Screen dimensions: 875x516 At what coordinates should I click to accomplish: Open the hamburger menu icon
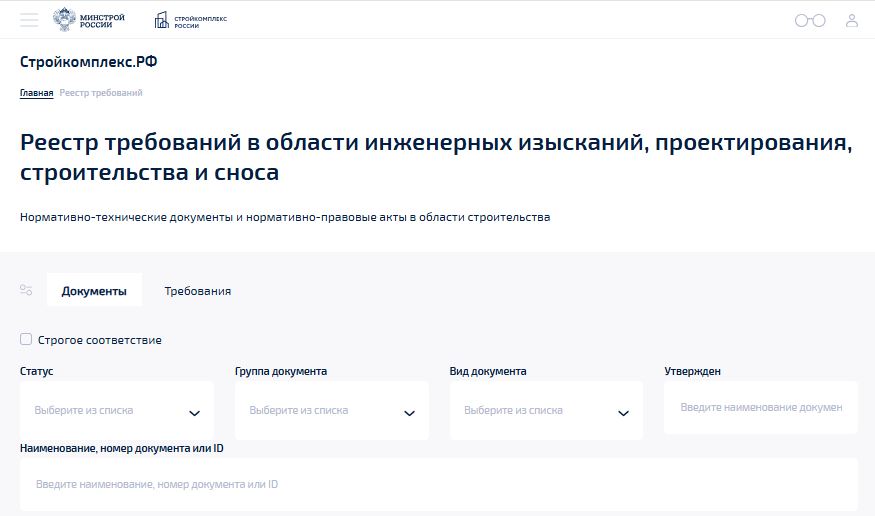[29, 20]
